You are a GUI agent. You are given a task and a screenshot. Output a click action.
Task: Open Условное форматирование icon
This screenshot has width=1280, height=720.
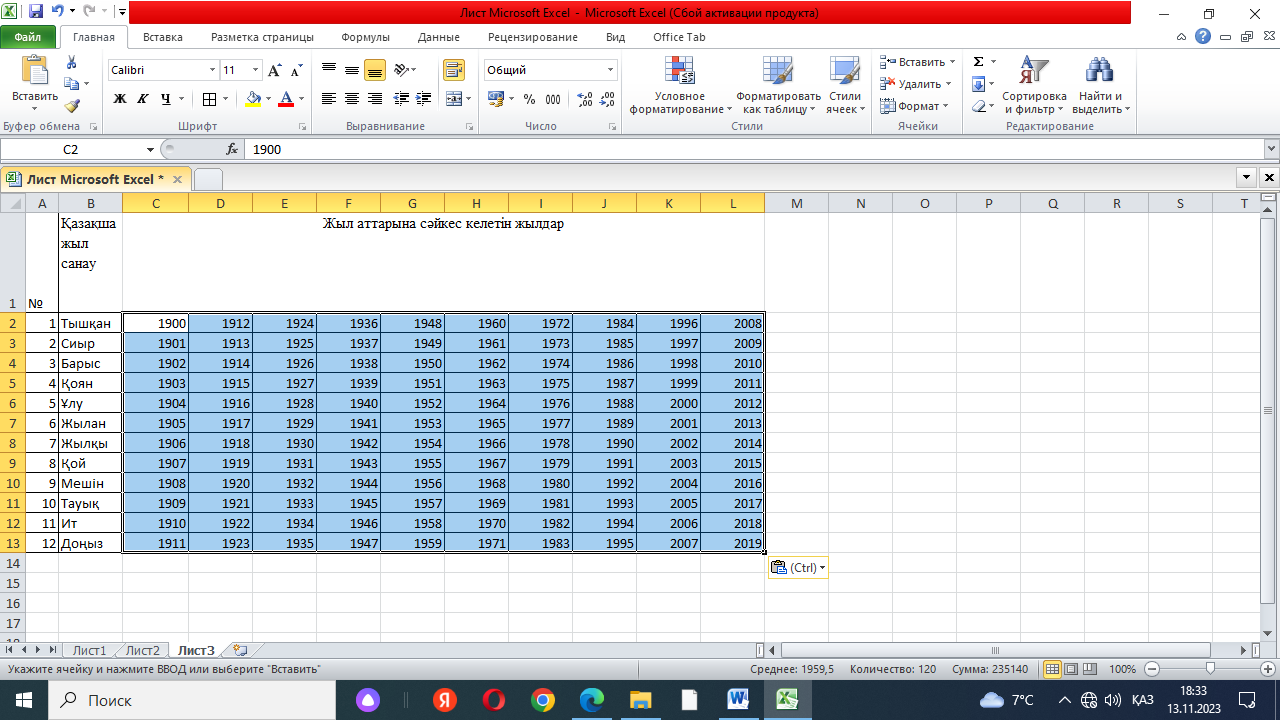pyautogui.click(x=681, y=86)
